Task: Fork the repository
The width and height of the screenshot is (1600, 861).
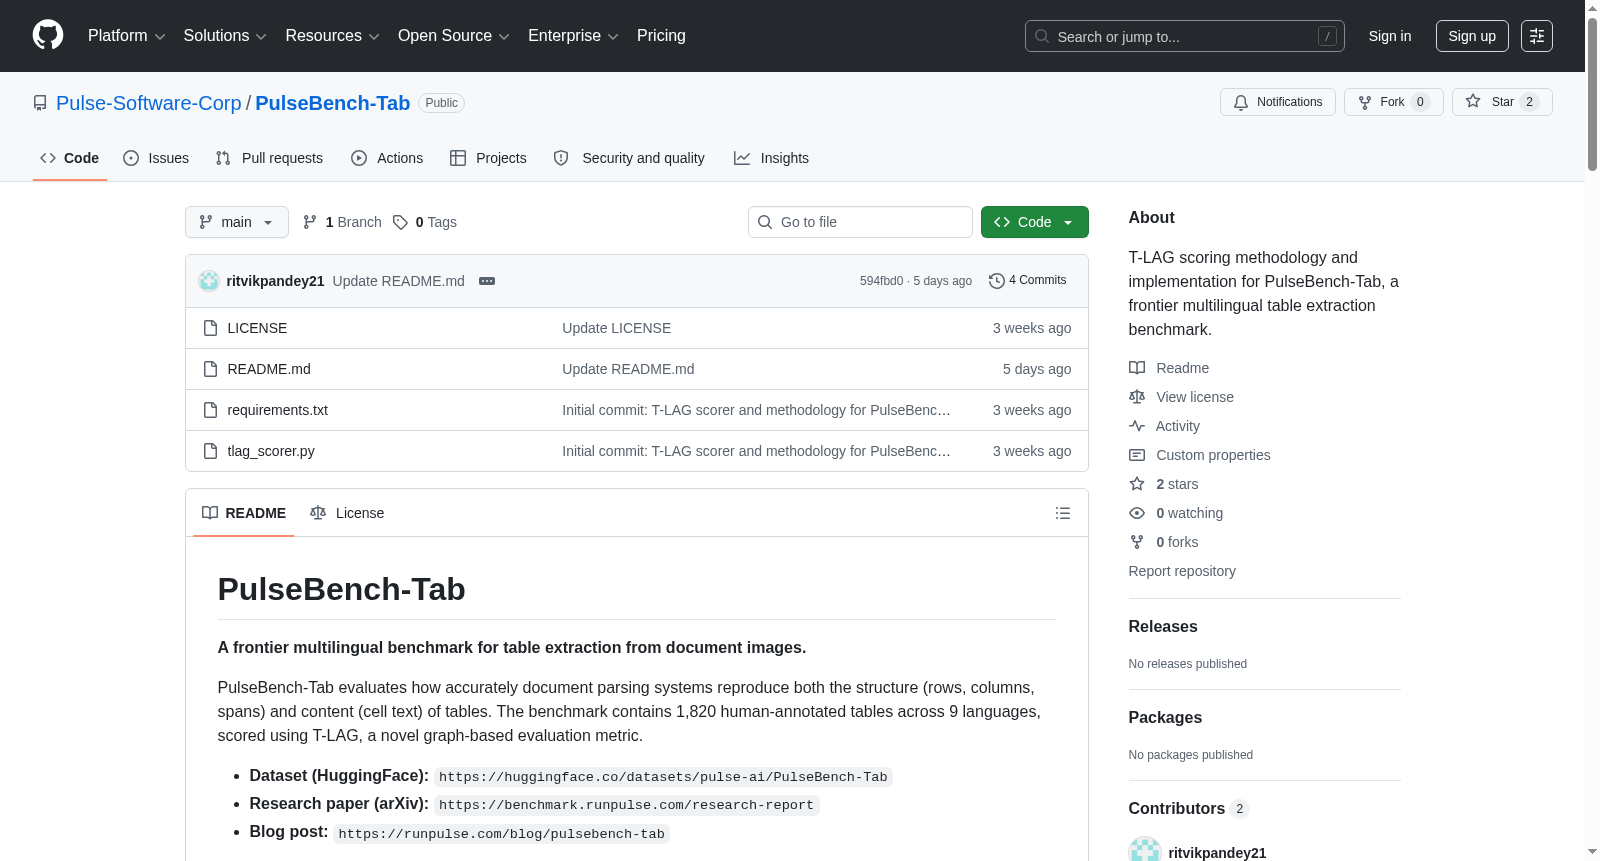Action: [1394, 102]
